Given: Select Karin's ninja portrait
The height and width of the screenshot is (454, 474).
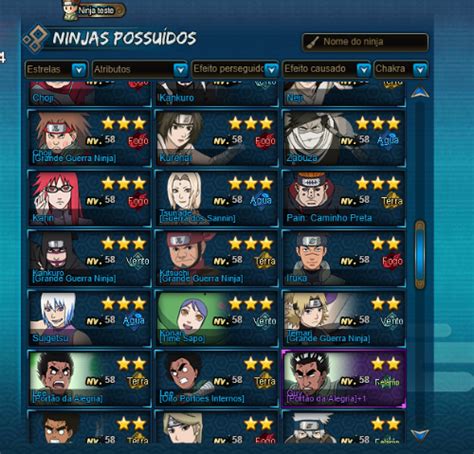Looking at the screenshot, I should pos(56,198).
